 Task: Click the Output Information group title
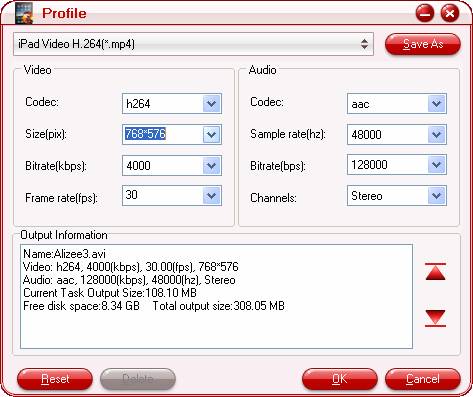pos(64,235)
